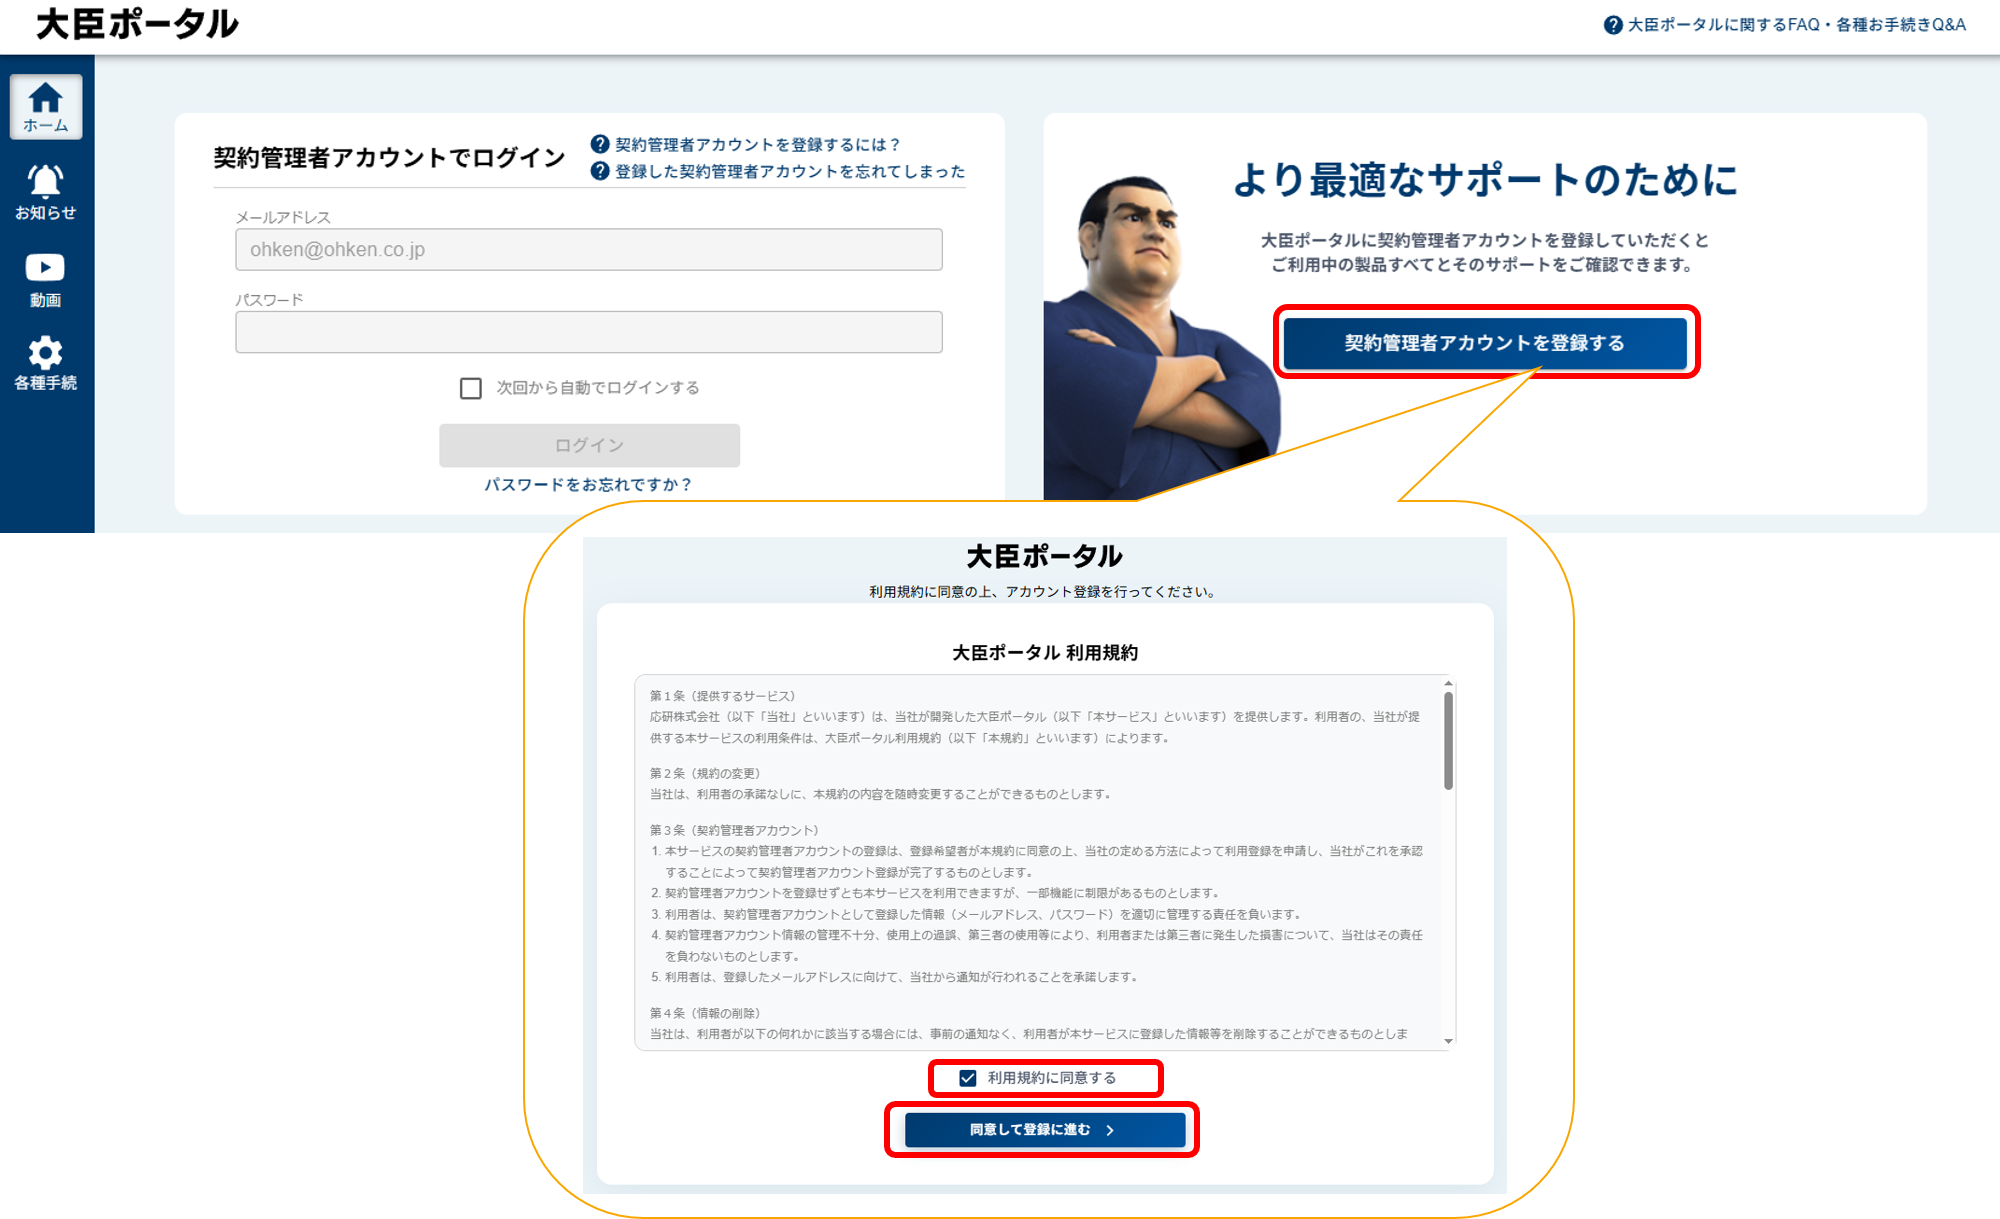Click the より最適なサポートのために headline
Image resolution: width=2000 pixels, height=1219 pixels.
[x=1485, y=180]
